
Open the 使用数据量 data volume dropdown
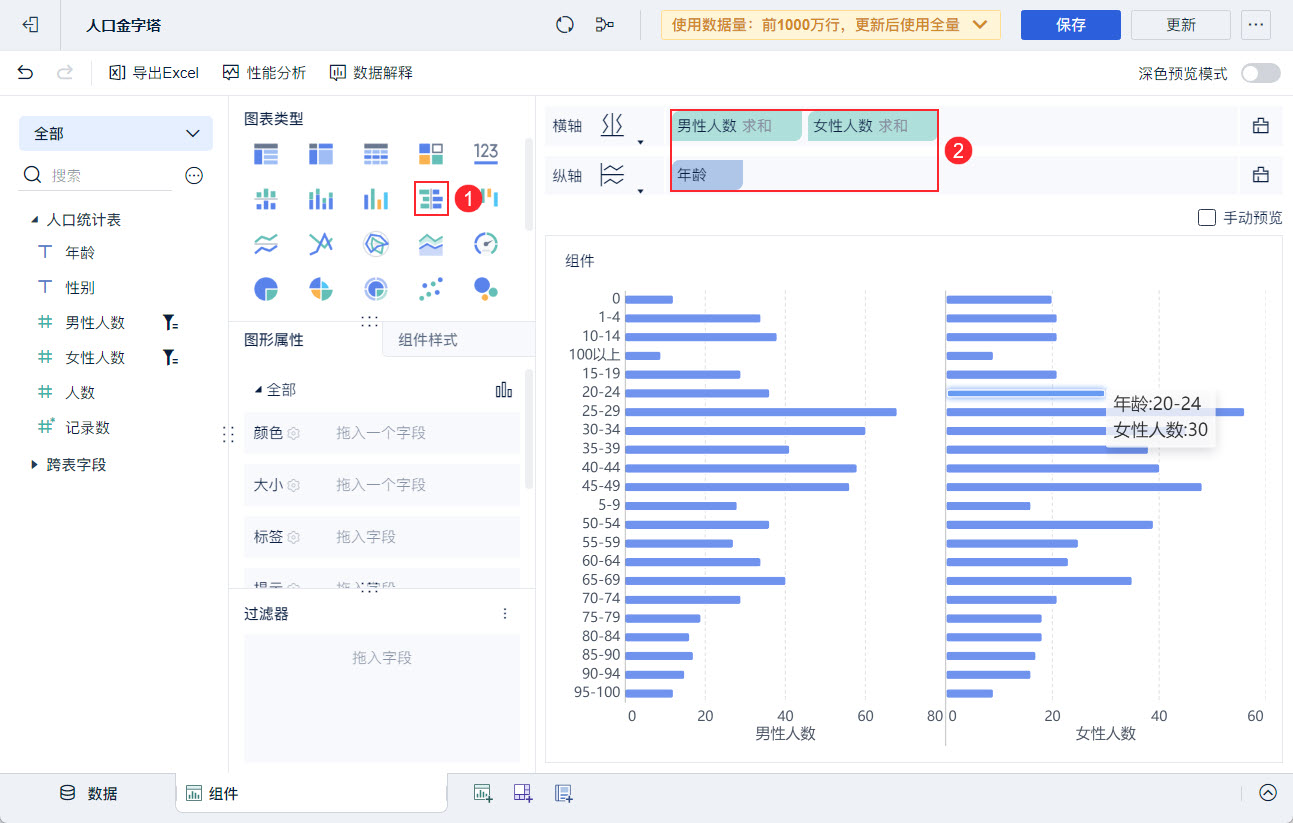coord(831,25)
